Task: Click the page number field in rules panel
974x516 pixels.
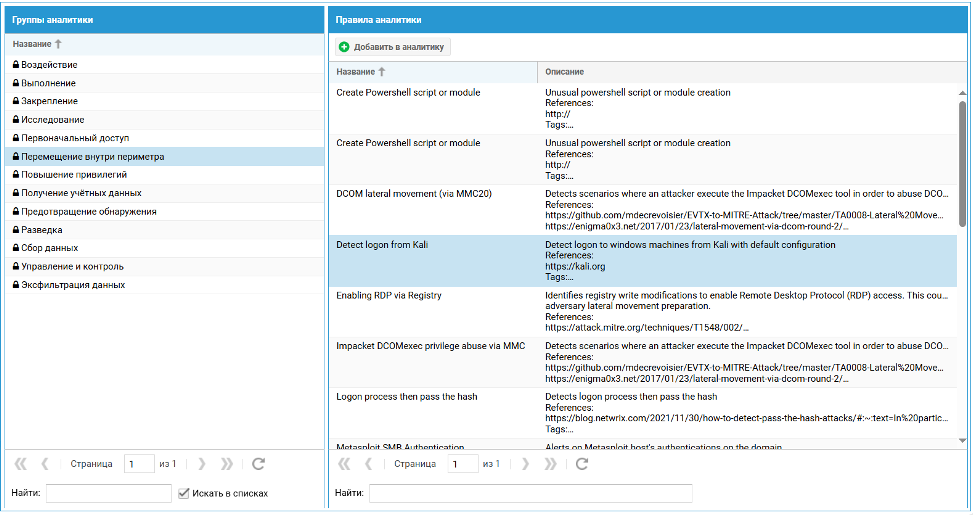Action: pyautogui.click(x=463, y=464)
